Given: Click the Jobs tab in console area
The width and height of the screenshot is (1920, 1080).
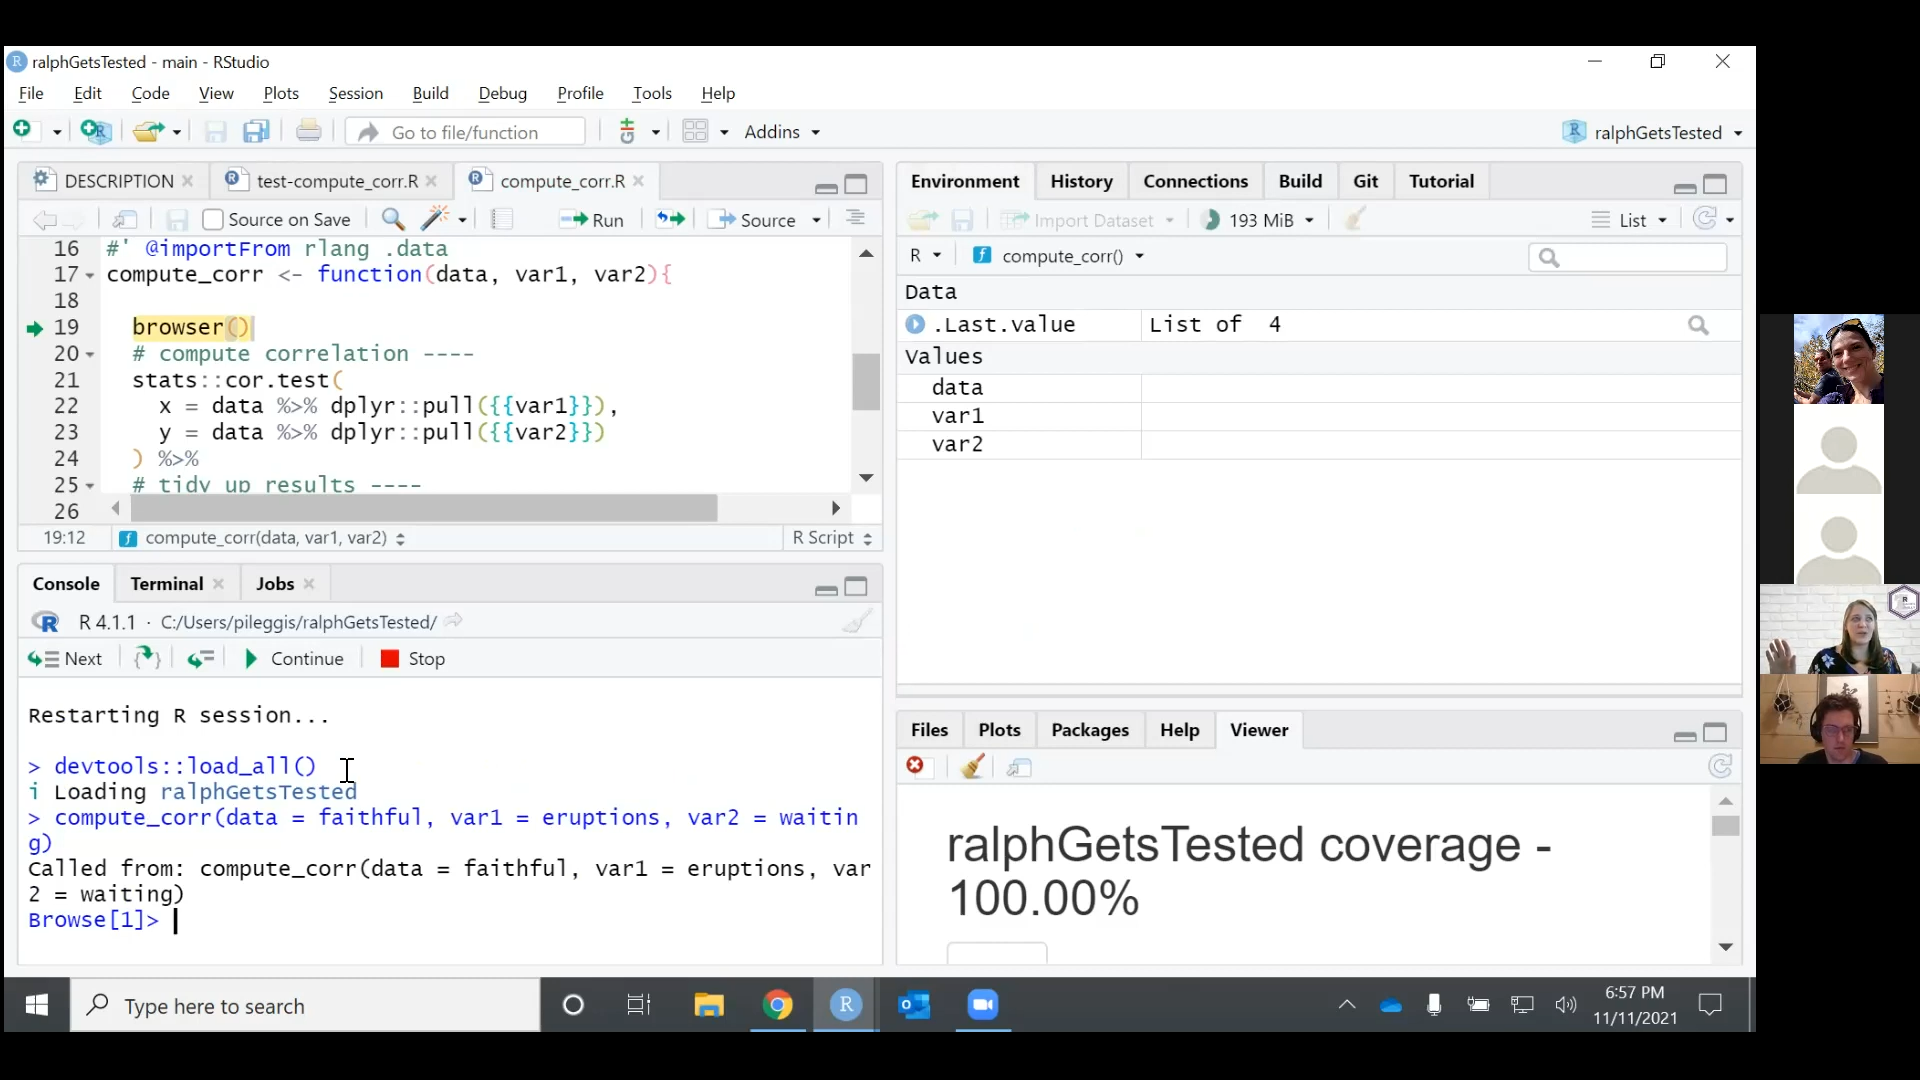Looking at the screenshot, I should click(274, 583).
